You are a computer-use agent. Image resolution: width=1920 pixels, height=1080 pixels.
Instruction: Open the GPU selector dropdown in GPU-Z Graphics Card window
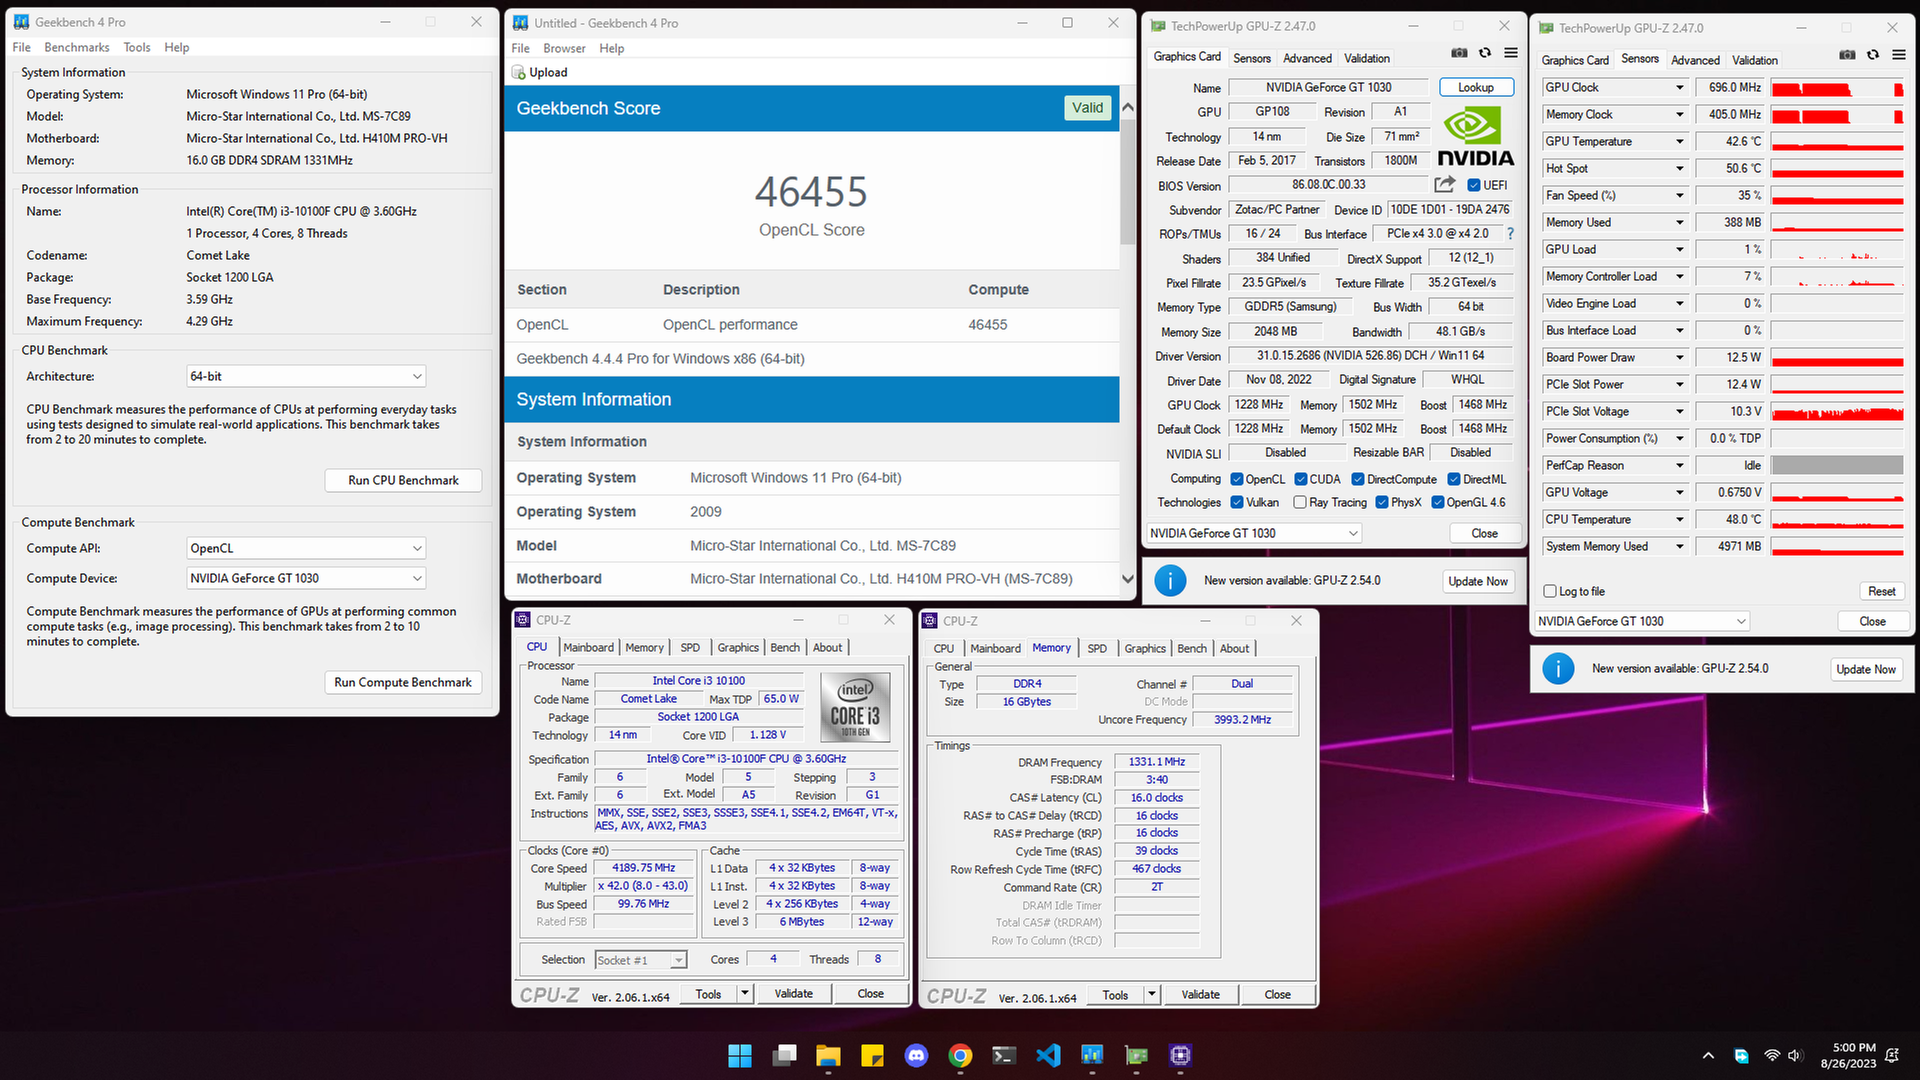(x=1253, y=533)
